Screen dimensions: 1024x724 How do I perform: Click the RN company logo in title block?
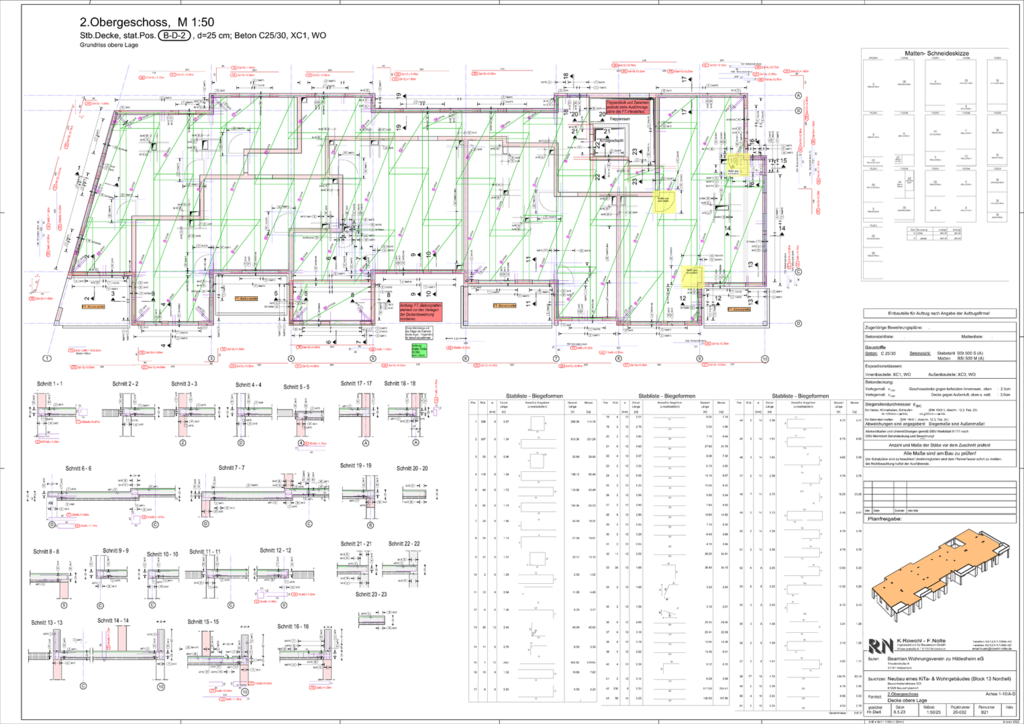point(881,646)
